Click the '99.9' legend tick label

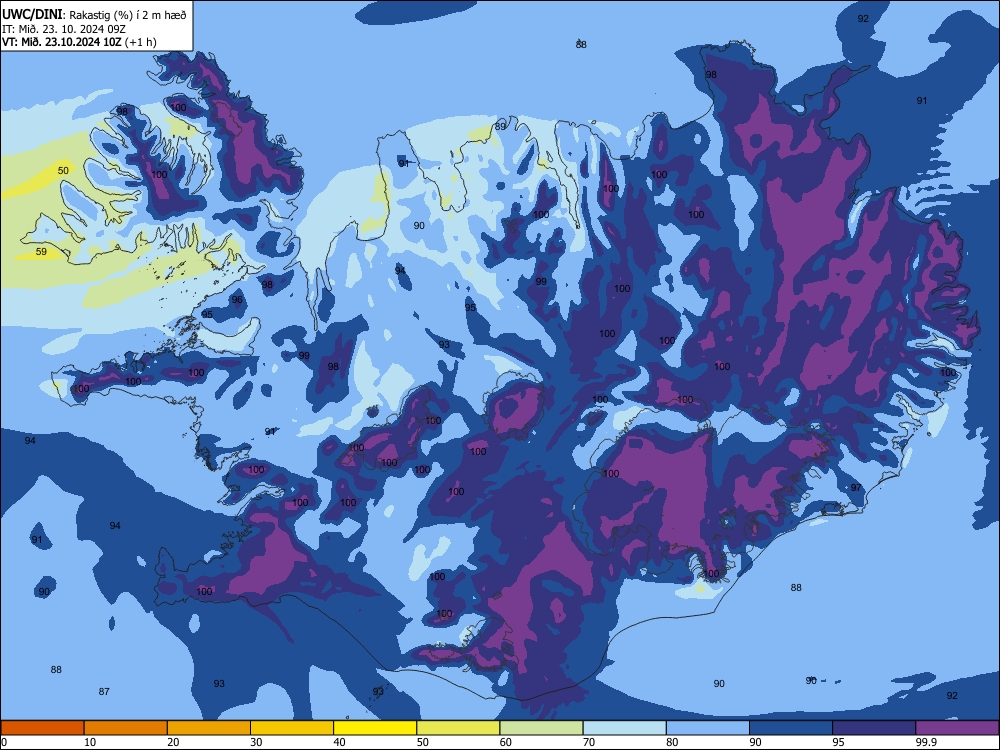click(926, 742)
